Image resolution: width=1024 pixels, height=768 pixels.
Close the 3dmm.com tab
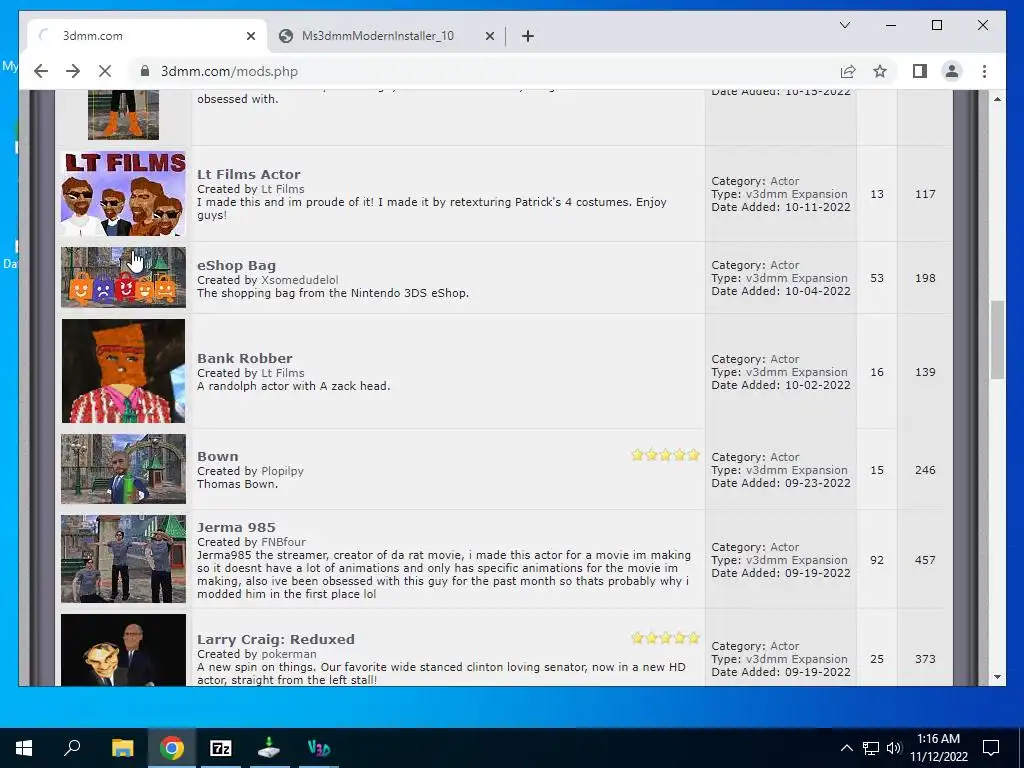pos(251,36)
